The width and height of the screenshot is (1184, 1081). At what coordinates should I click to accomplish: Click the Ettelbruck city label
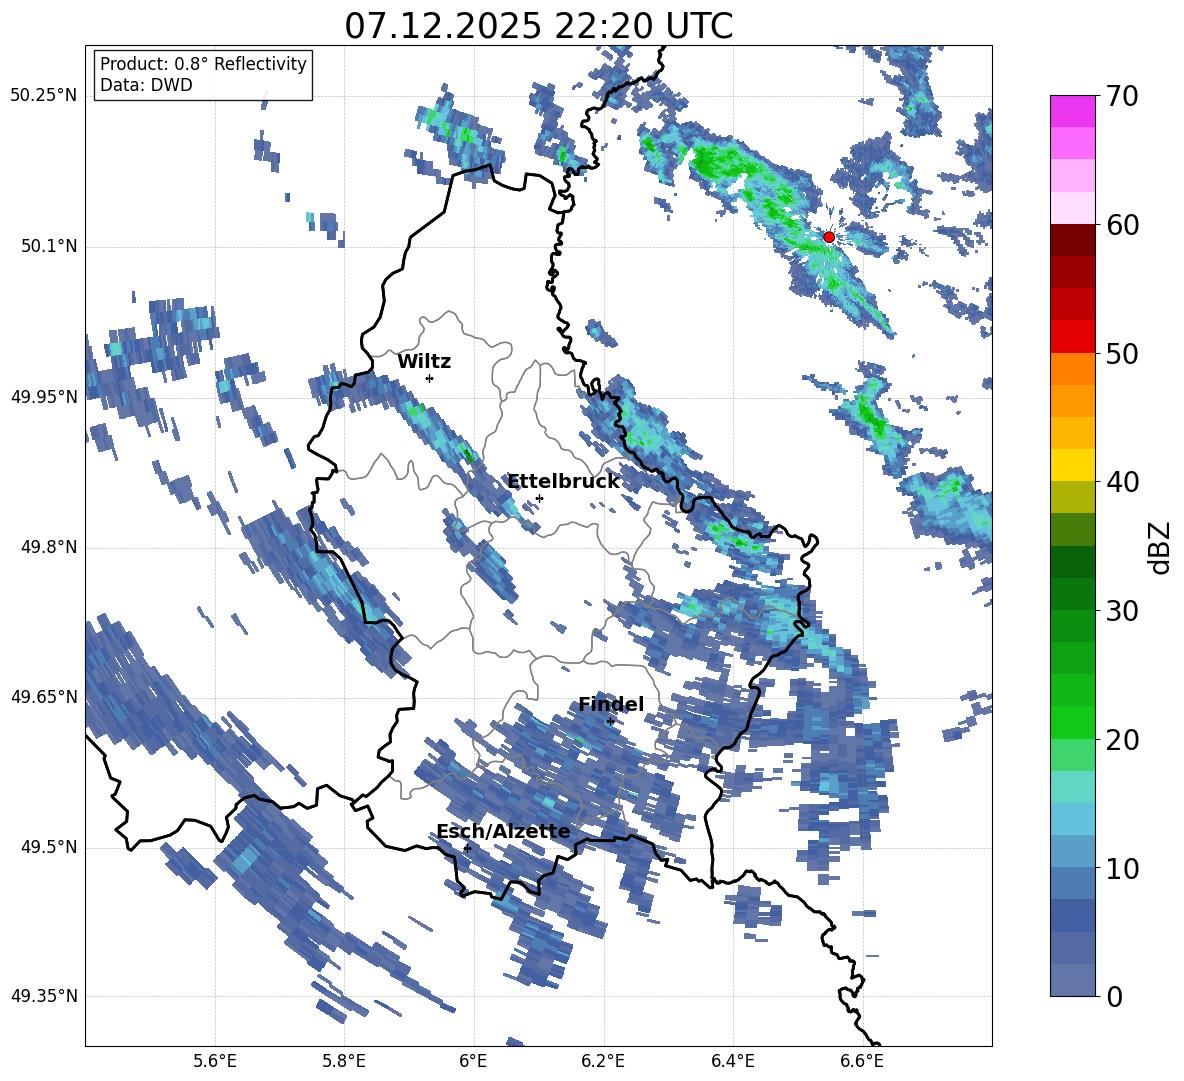(x=563, y=482)
